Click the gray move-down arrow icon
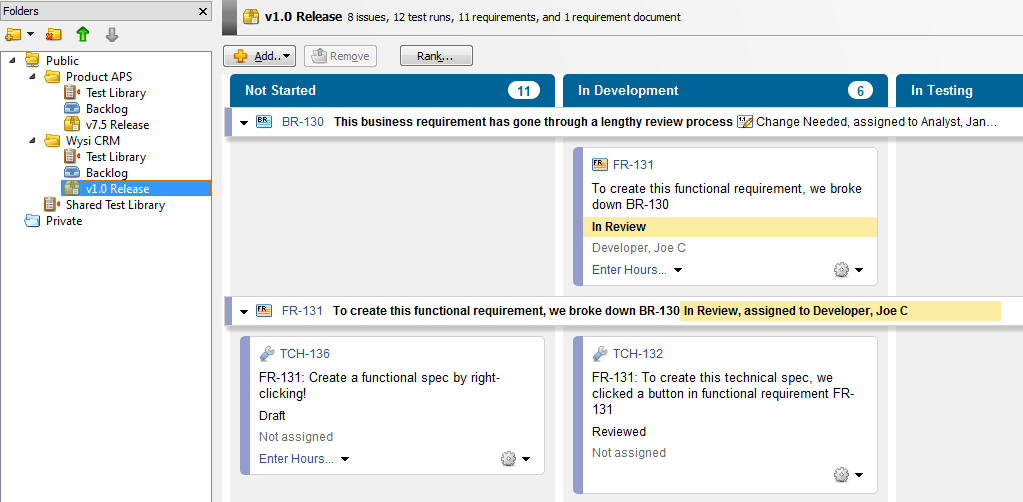Screen dimensions: 1023x502 click(112, 35)
